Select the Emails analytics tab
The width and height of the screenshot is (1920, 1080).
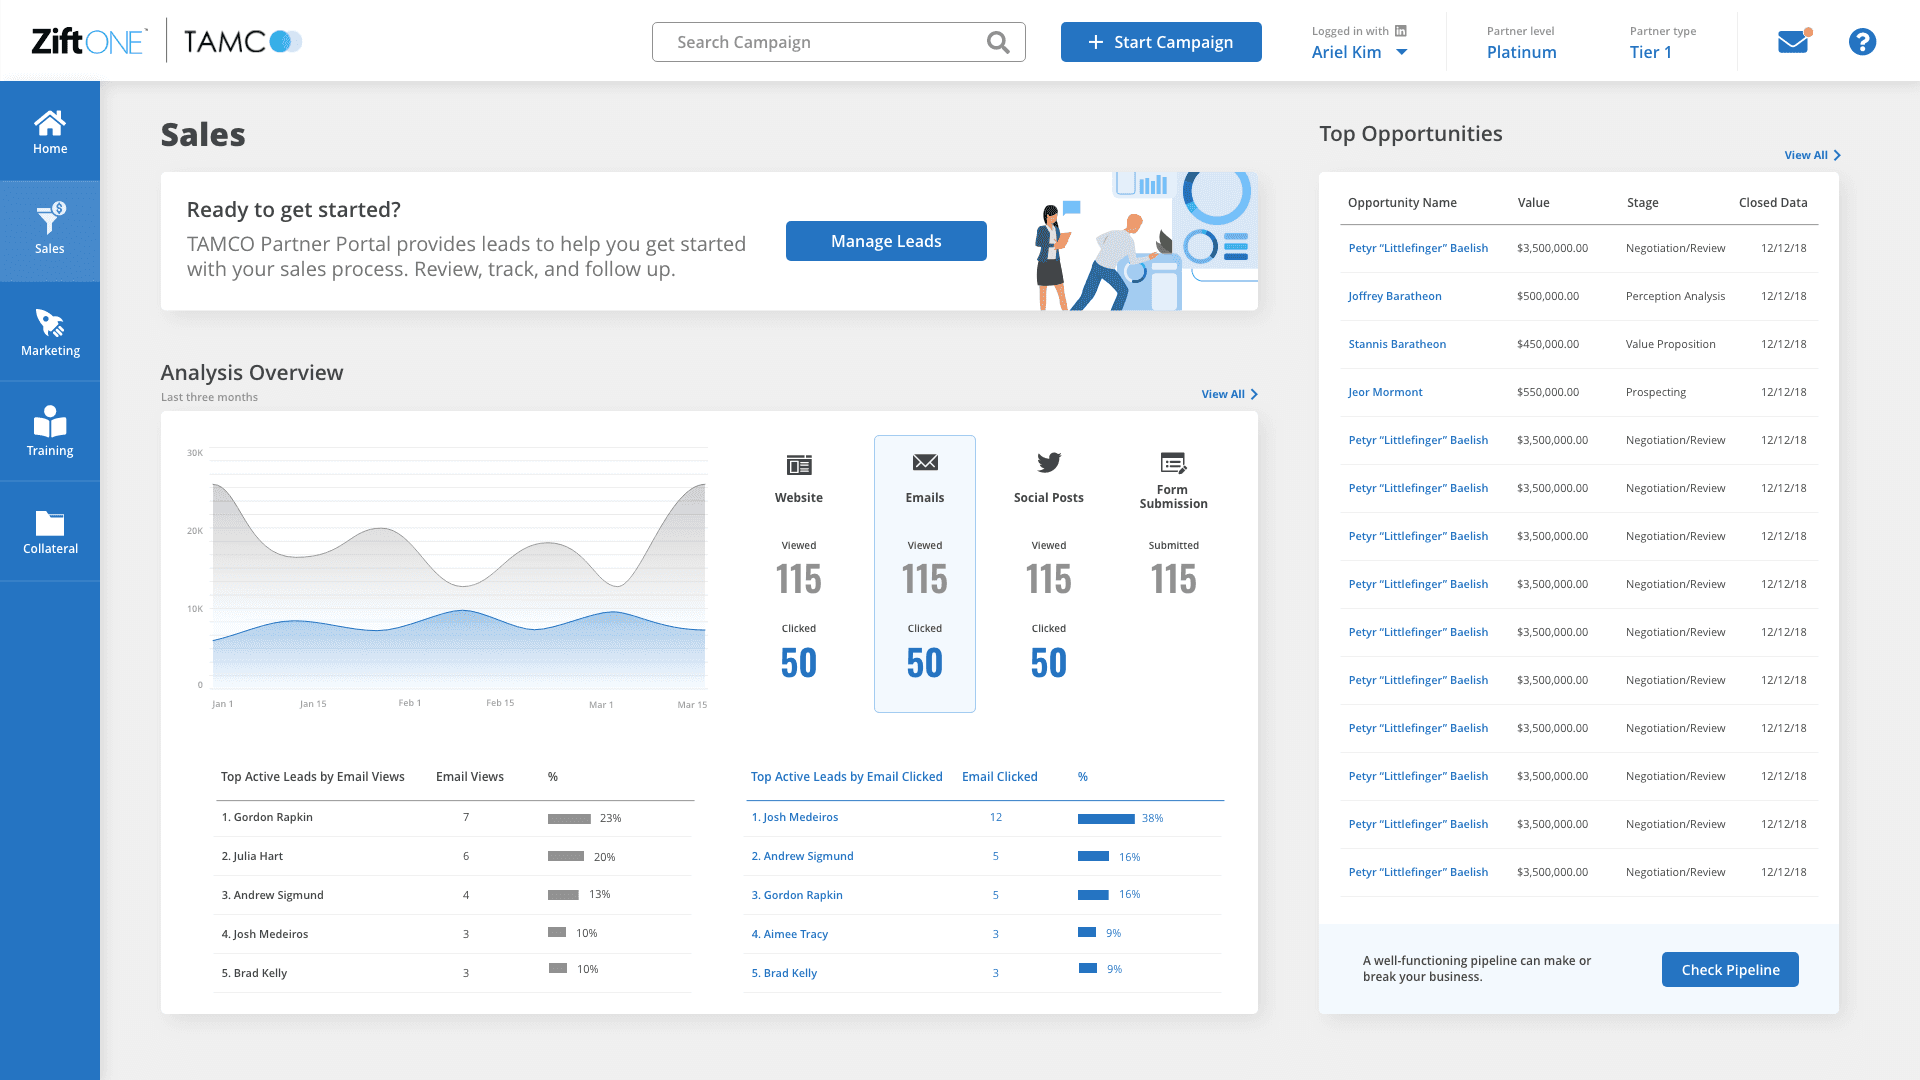point(924,573)
